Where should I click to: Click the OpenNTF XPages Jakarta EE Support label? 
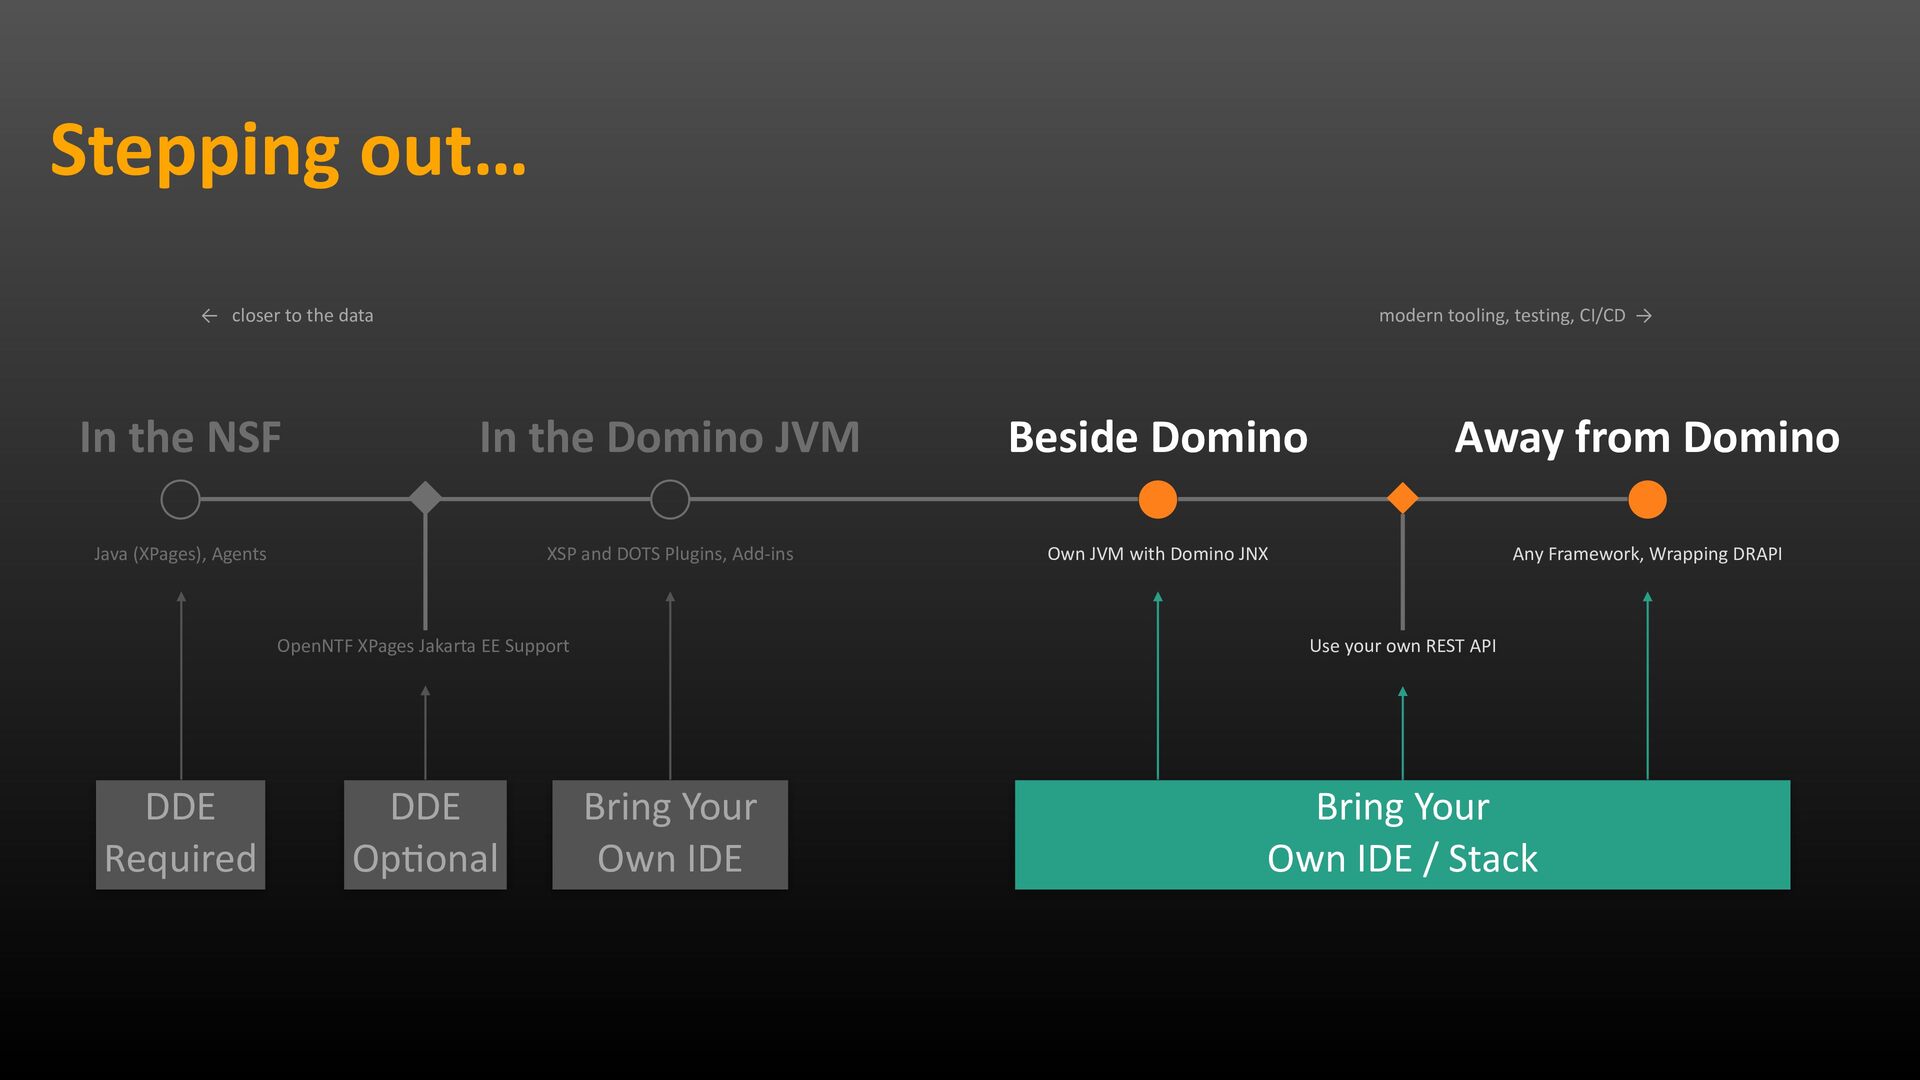pyautogui.click(x=423, y=646)
